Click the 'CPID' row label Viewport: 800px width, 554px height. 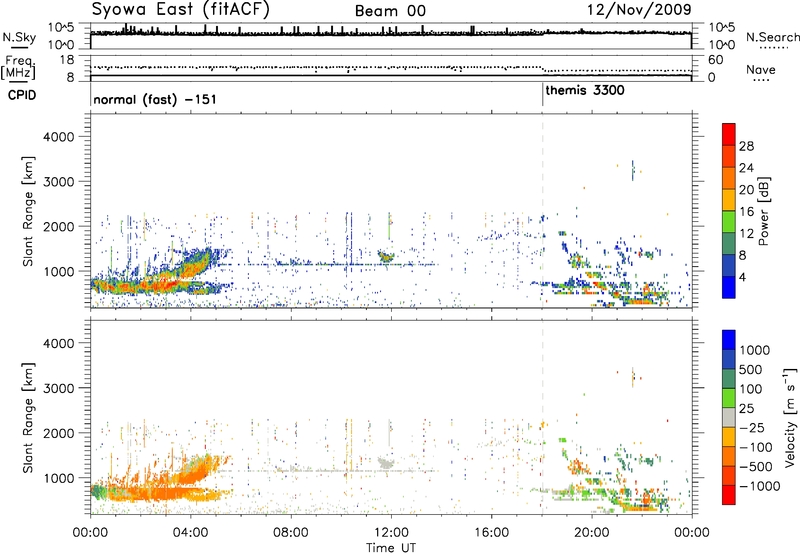[22, 95]
